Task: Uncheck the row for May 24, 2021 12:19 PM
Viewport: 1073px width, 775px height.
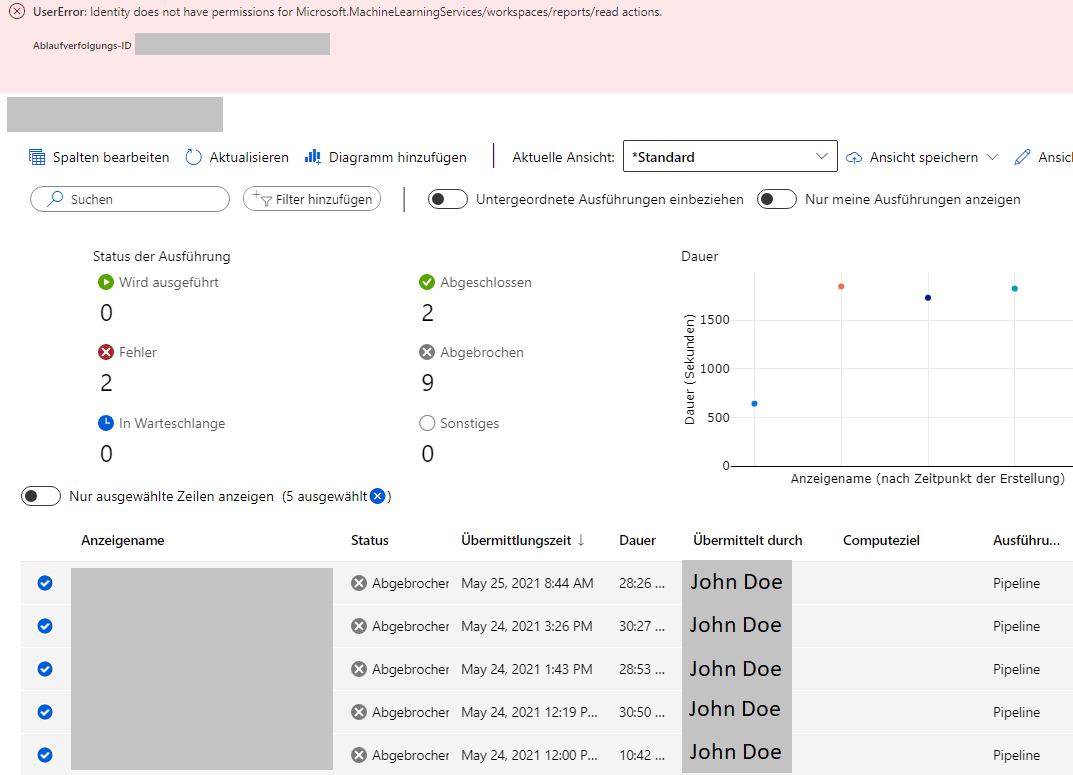Action: pos(45,712)
